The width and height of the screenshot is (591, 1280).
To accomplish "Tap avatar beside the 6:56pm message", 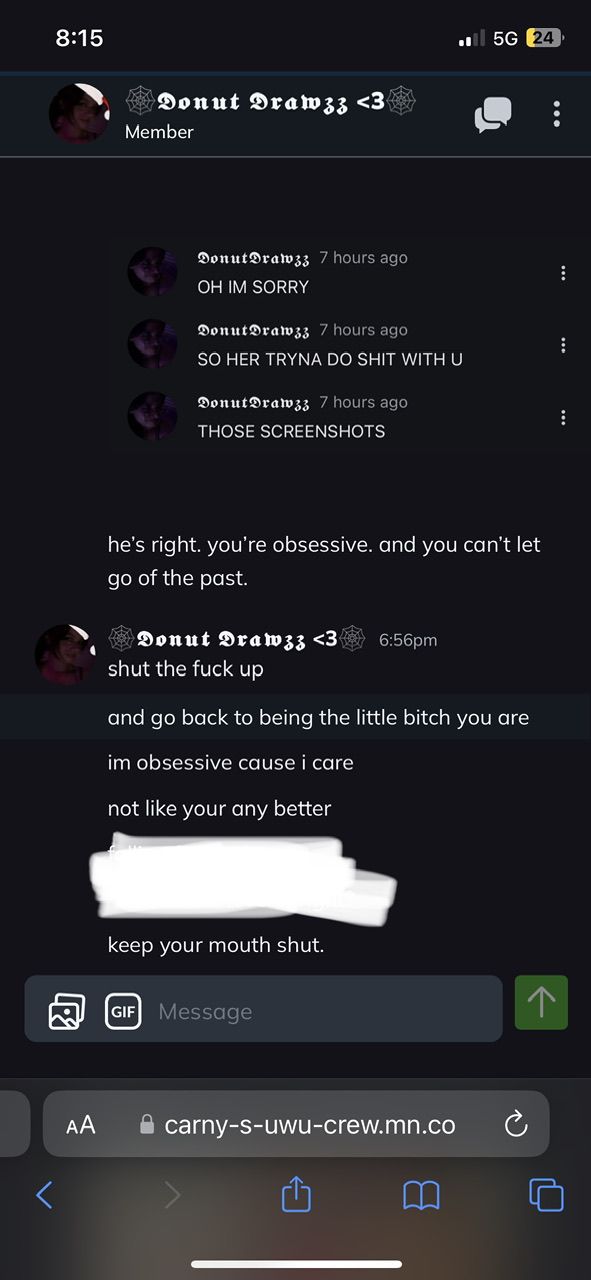I will pos(65,655).
